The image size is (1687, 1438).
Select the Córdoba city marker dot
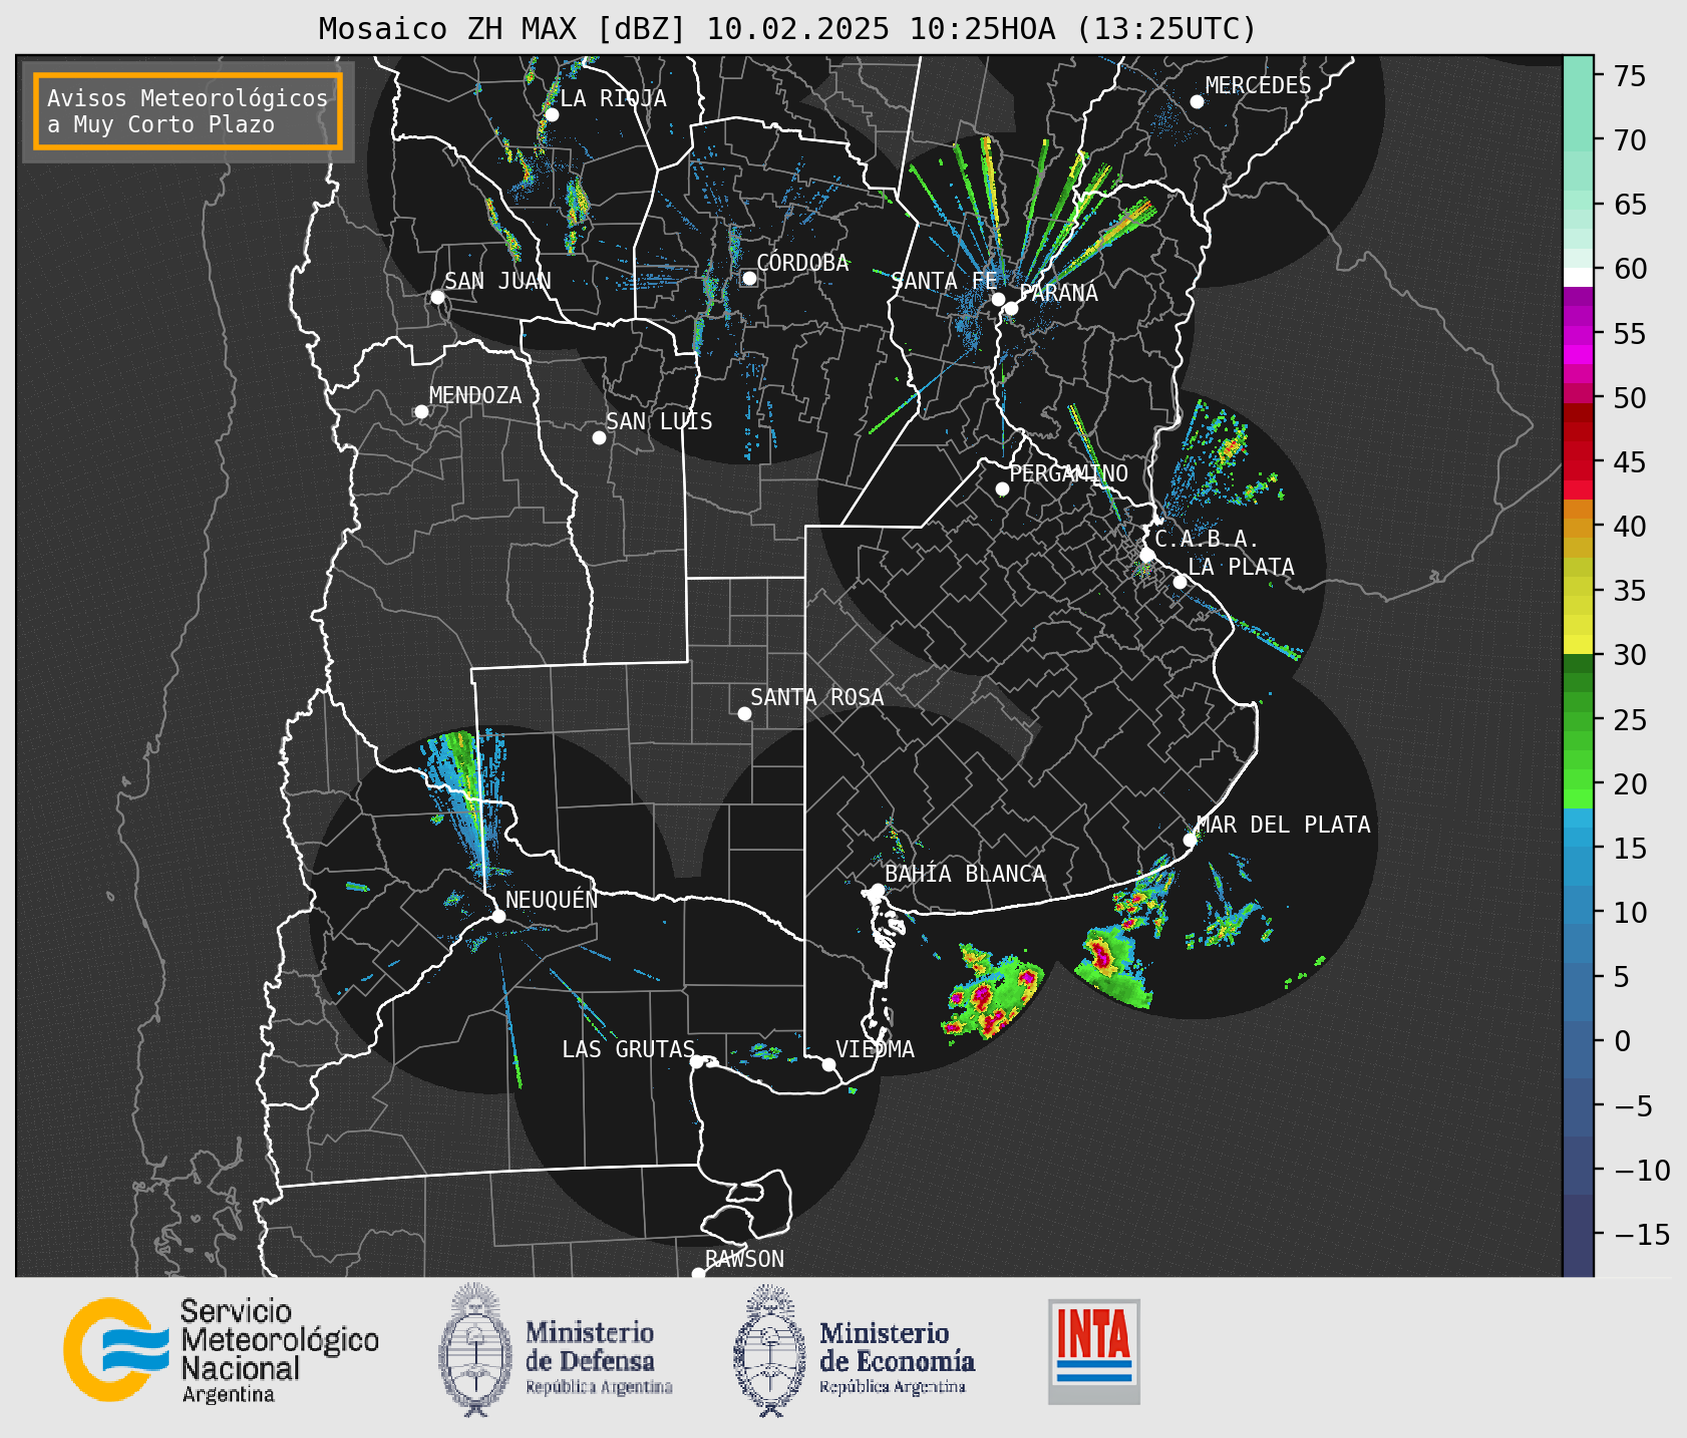tap(749, 278)
